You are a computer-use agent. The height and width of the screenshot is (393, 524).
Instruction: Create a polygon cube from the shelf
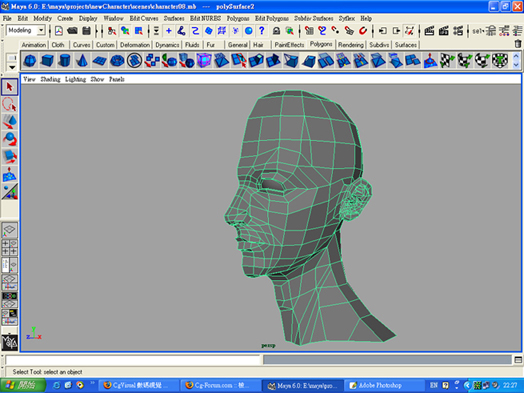point(47,61)
